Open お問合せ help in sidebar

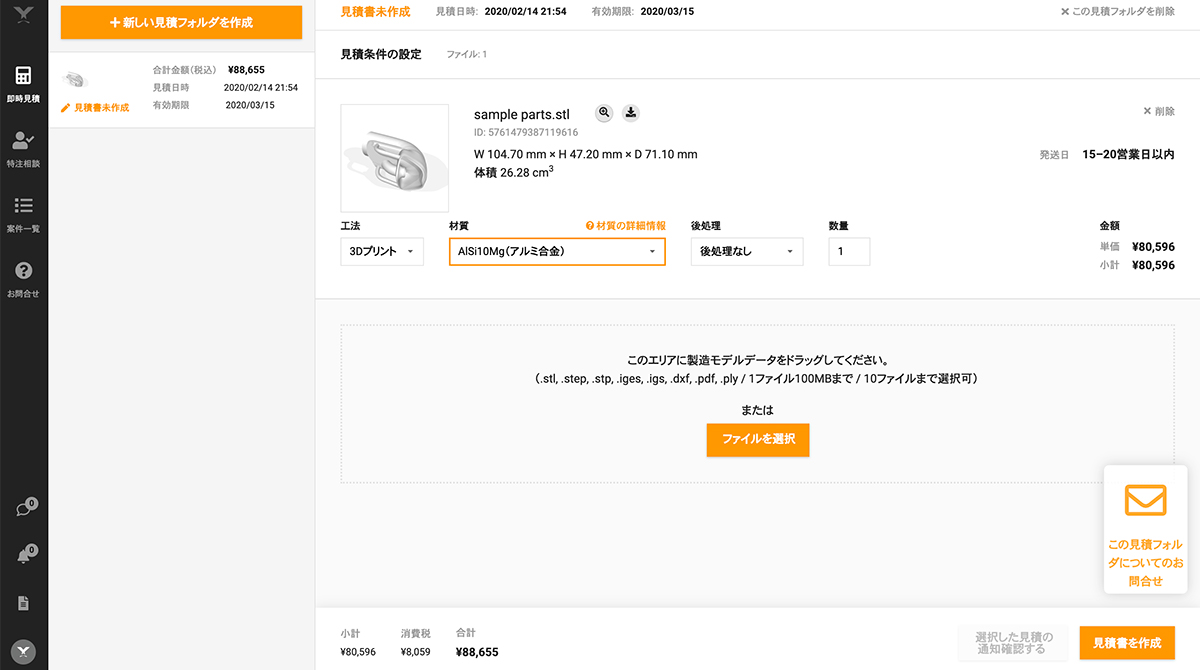point(24,279)
